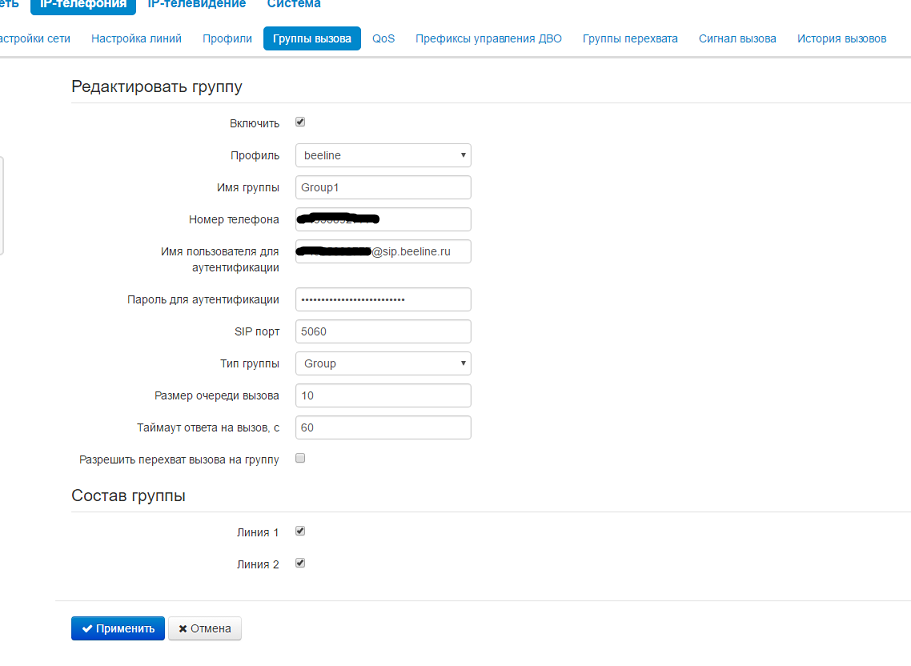Enable Разрешить перехват вызова на группу
Viewport: 911px width, 666px height.
(300, 458)
